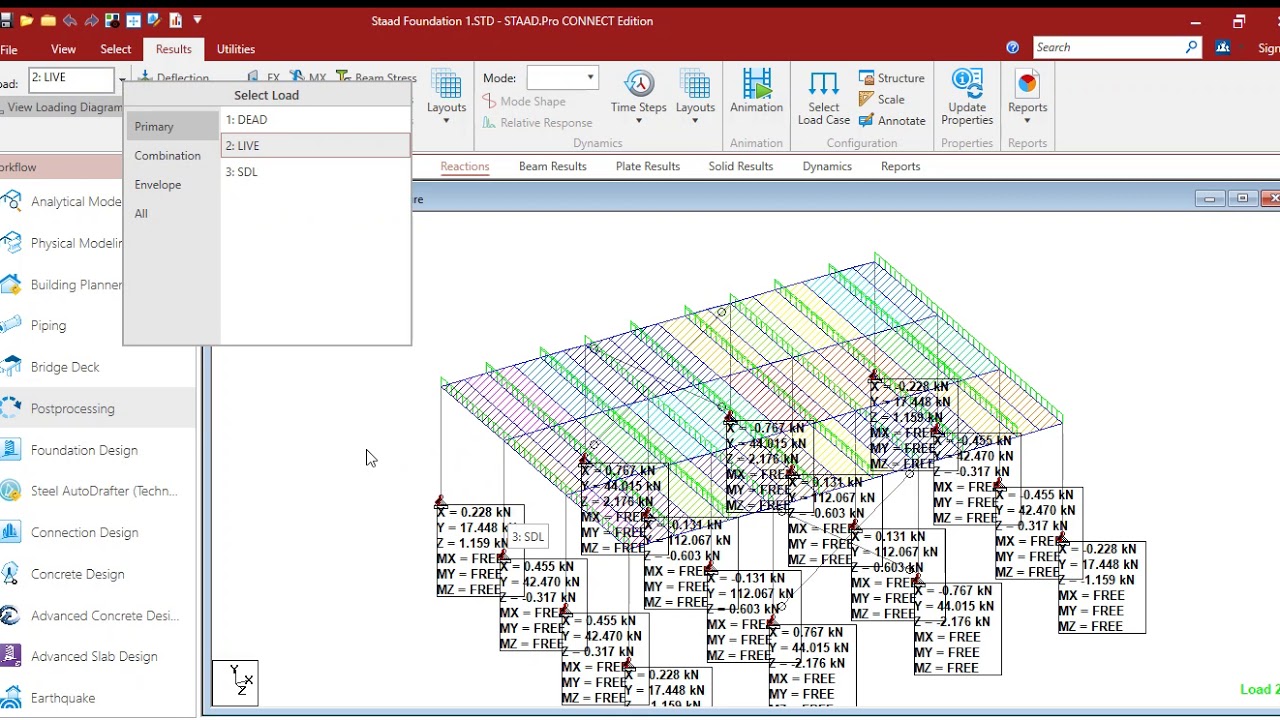1280x720 pixels.
Task: Open the Piping workflow
Action: (98, 325)
